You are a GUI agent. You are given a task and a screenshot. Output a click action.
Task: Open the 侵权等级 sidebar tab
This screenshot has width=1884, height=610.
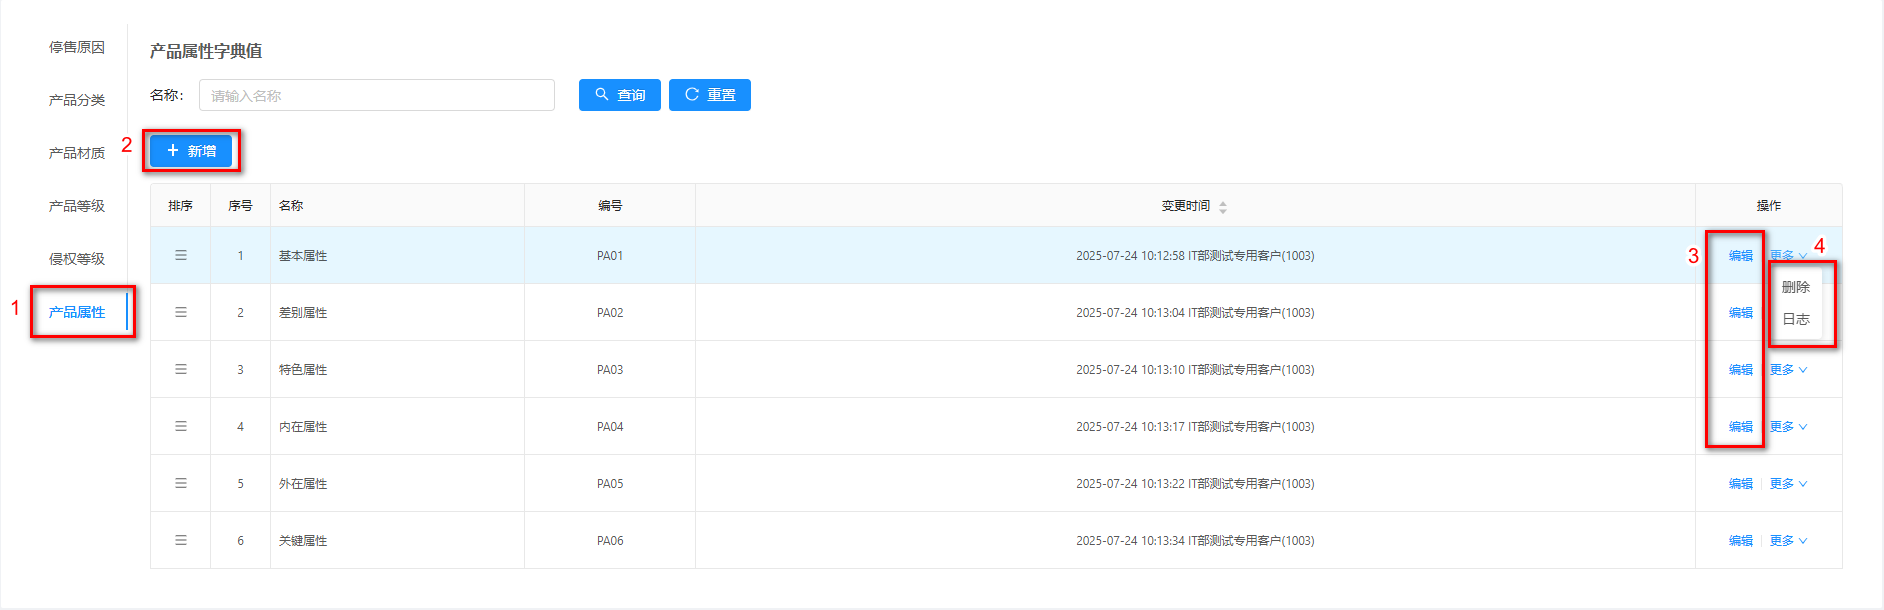pyautogui.click(x=77, y=259)
